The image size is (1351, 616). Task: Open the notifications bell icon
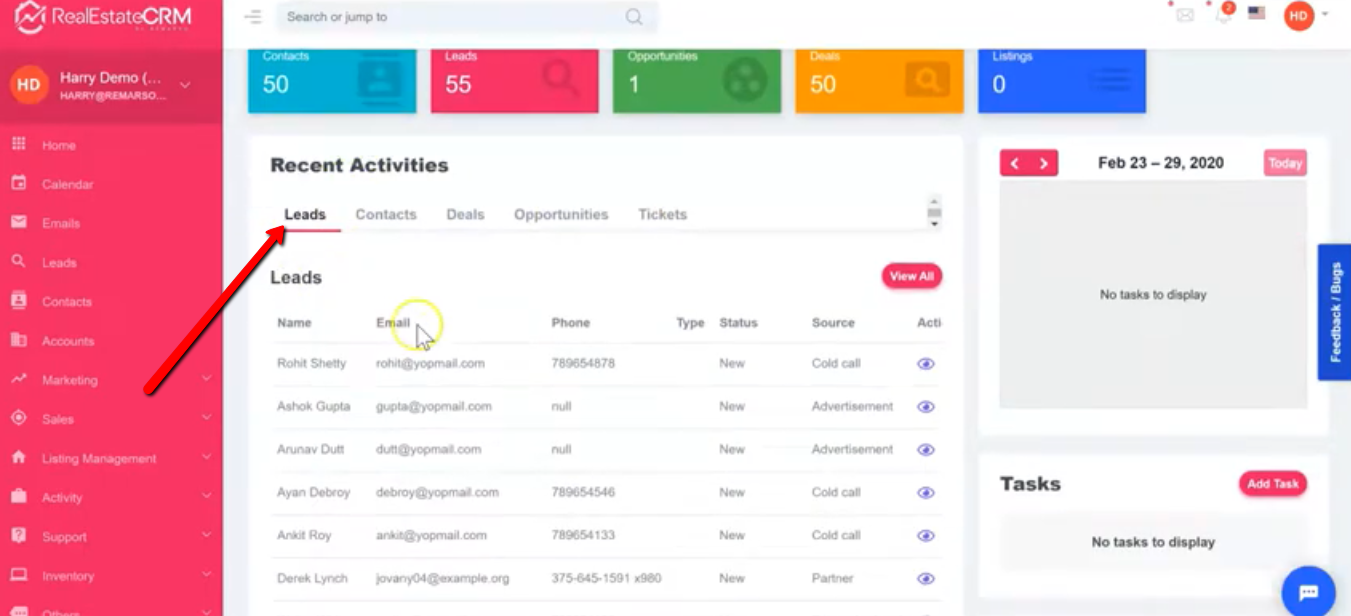click(x=1222, y=15)
